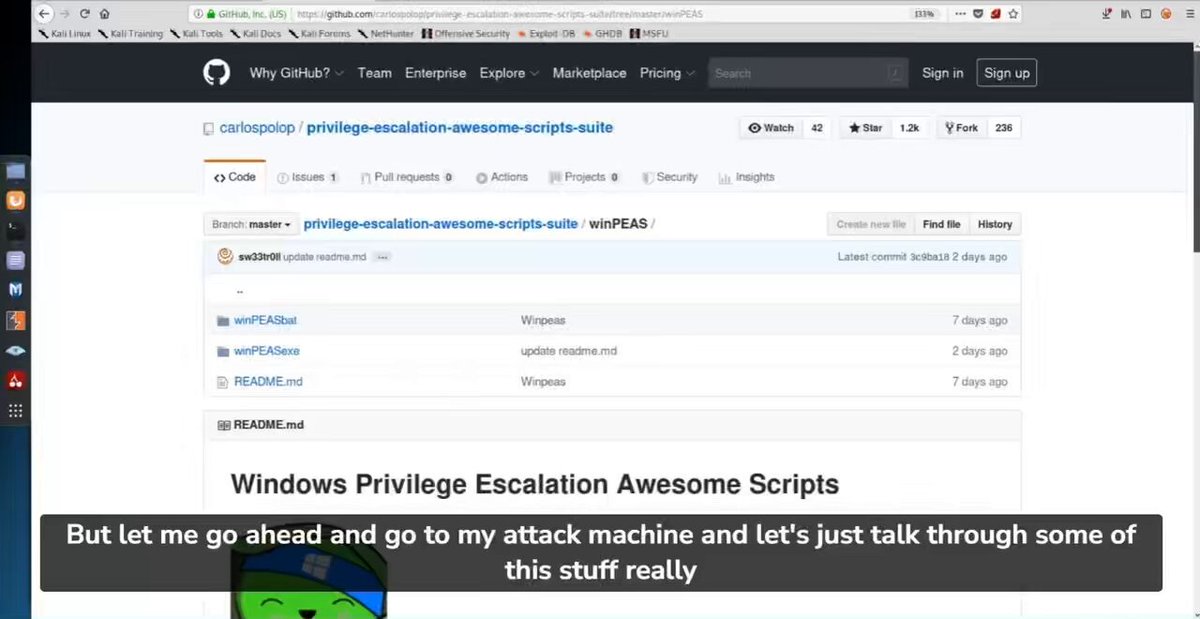Click the Create new file button

click(x=870, y=225)
